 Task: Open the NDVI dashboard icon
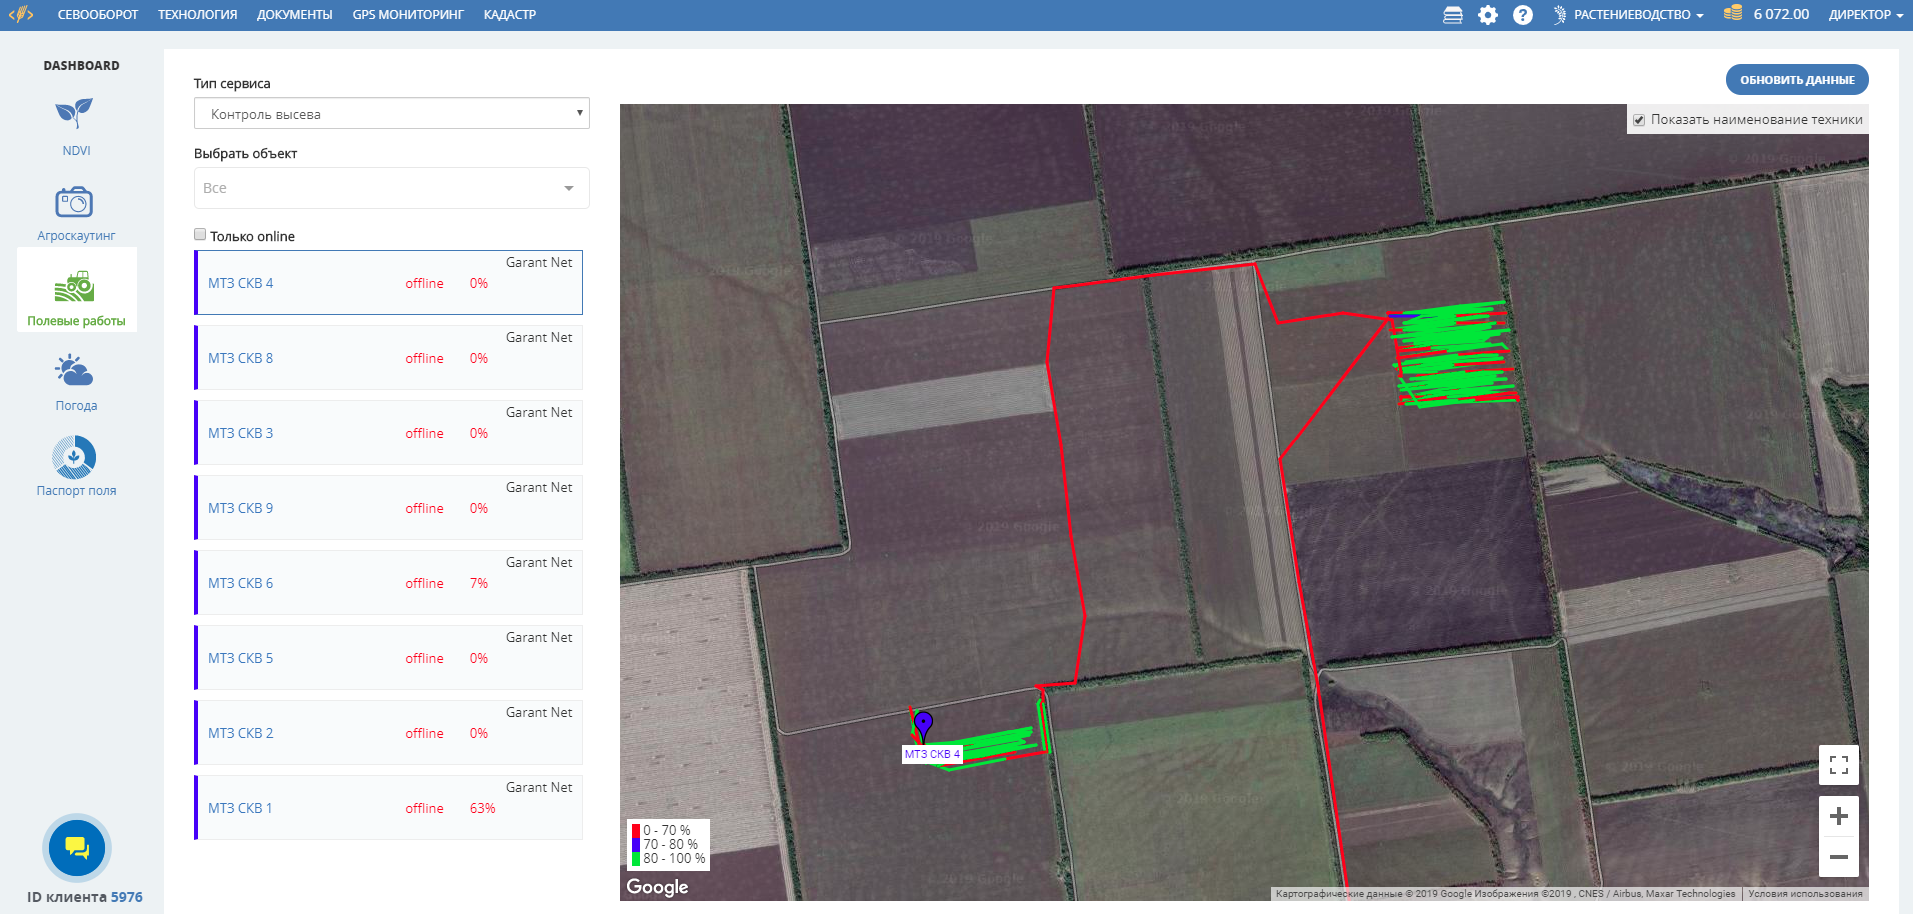coord(75,113)
